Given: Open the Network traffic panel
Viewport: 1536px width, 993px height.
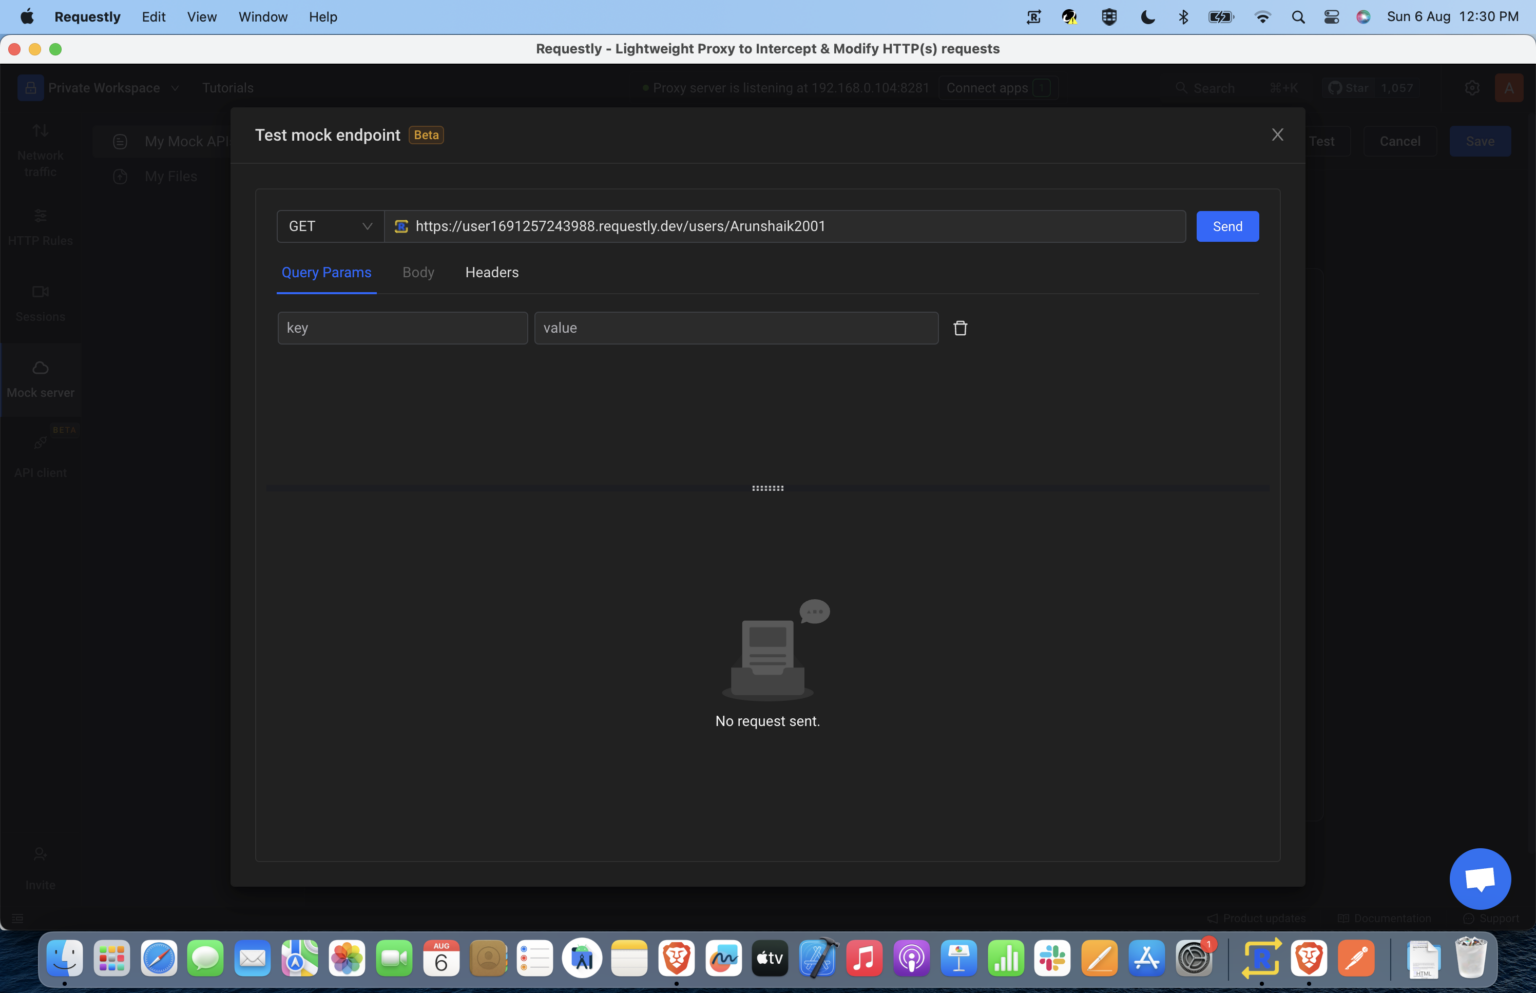Looking at the screenshot, I should pos(40,148).
